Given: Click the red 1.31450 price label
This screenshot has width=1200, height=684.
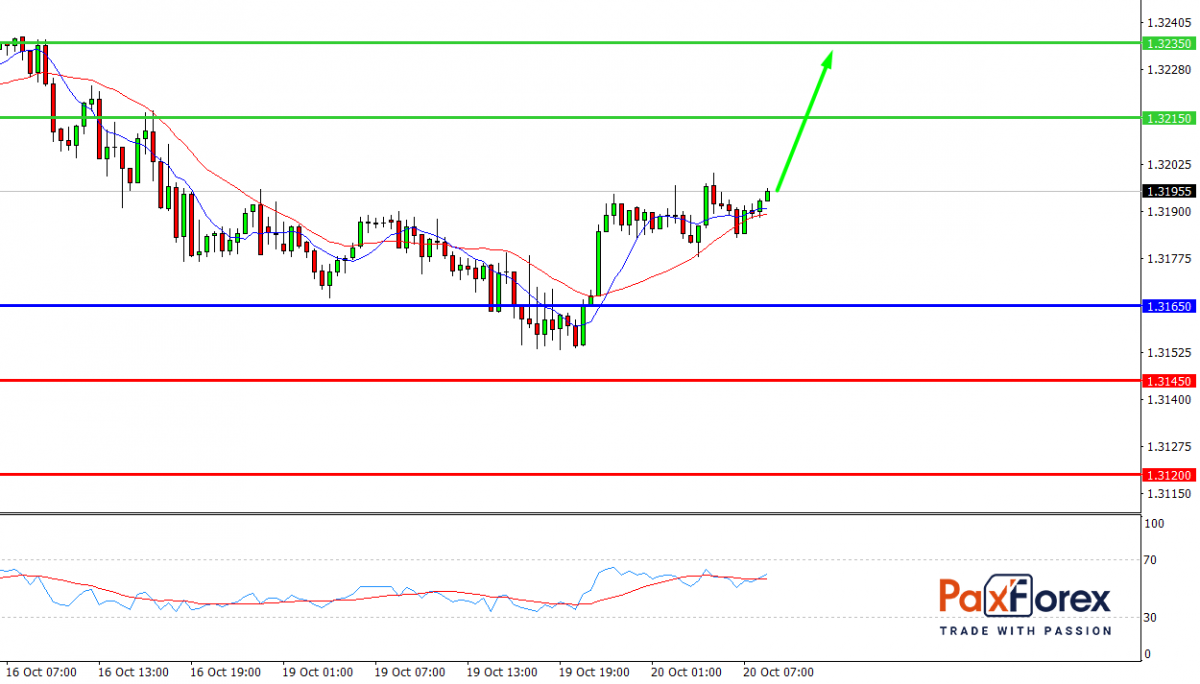Looking at the screenshot, I should pos(1169,381).
